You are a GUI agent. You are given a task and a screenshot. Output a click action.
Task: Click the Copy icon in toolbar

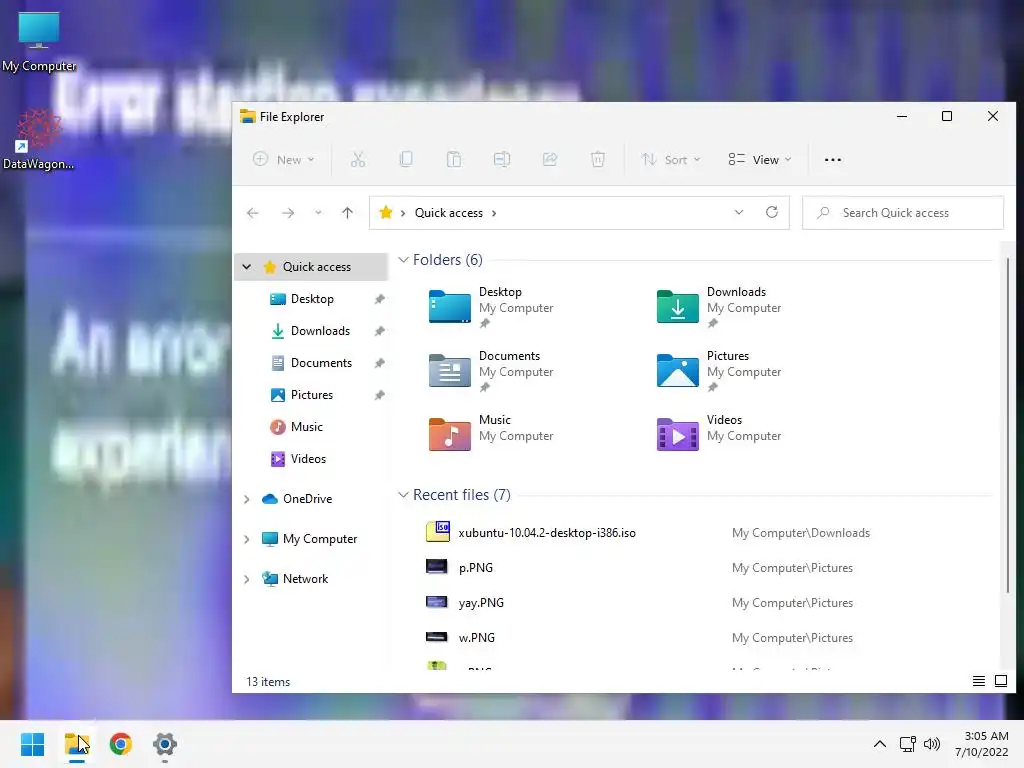(x=406, y=159)
